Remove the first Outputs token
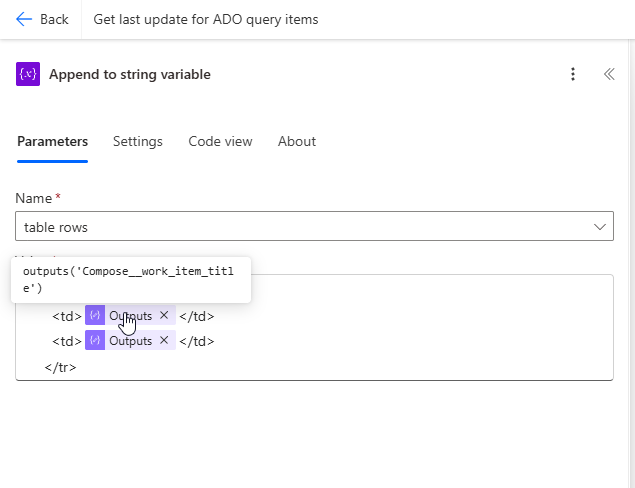The width and height of the screenshot is (635, 488). [164, 316]
